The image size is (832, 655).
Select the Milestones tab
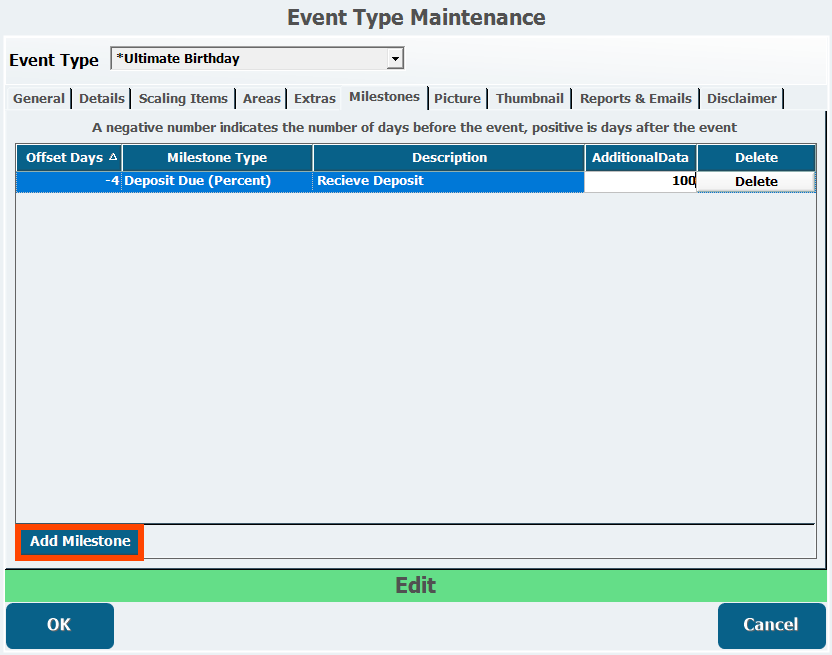384,97
